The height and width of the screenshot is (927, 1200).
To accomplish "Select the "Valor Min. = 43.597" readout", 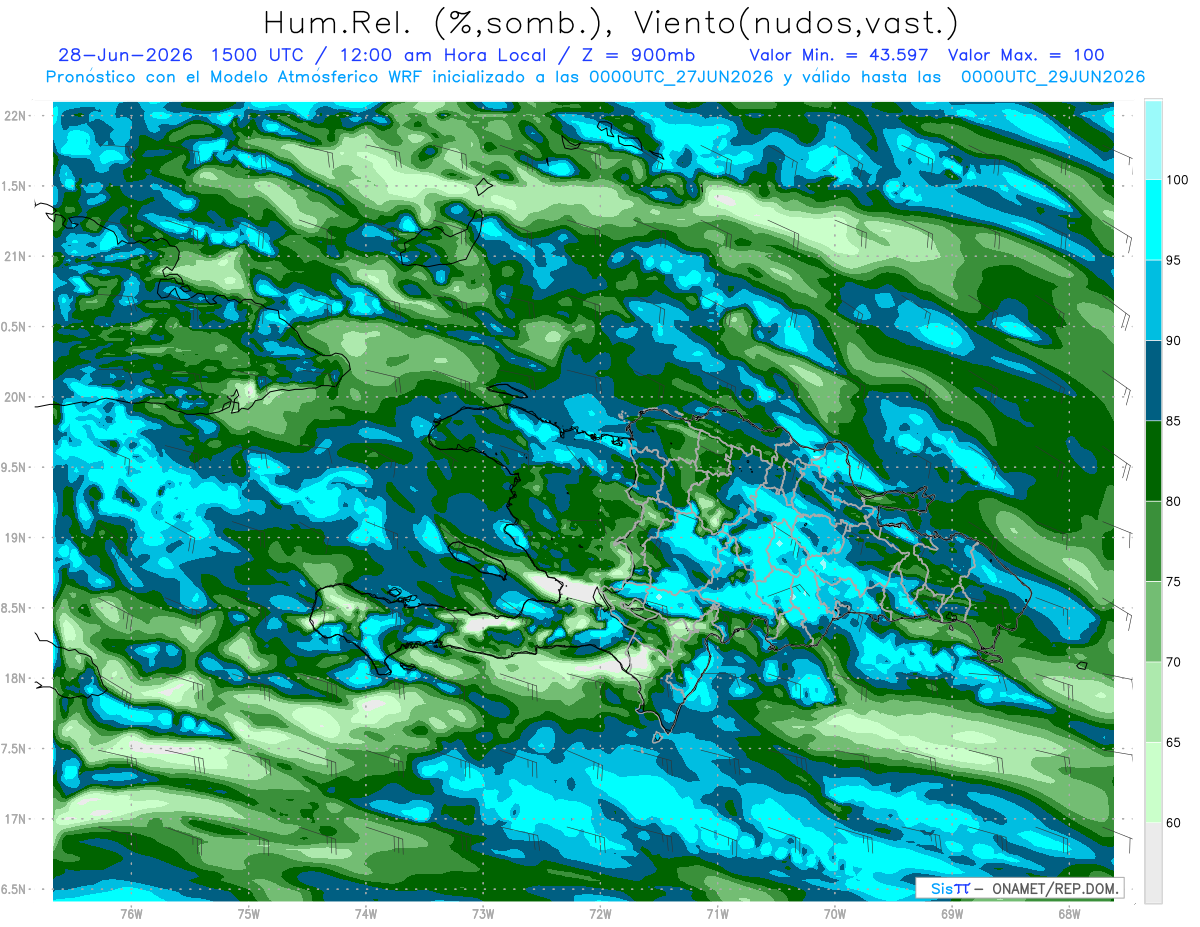I will point(838,56).
